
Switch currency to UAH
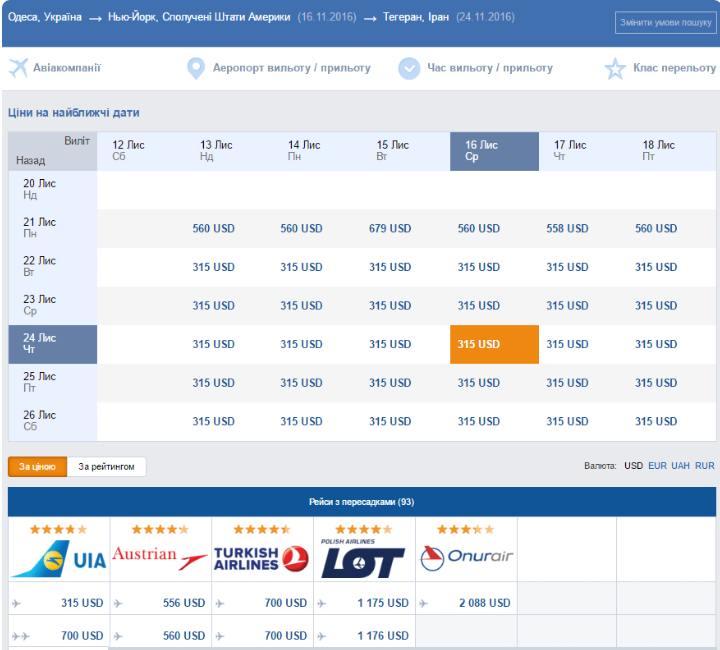click(x=681, y=466)
